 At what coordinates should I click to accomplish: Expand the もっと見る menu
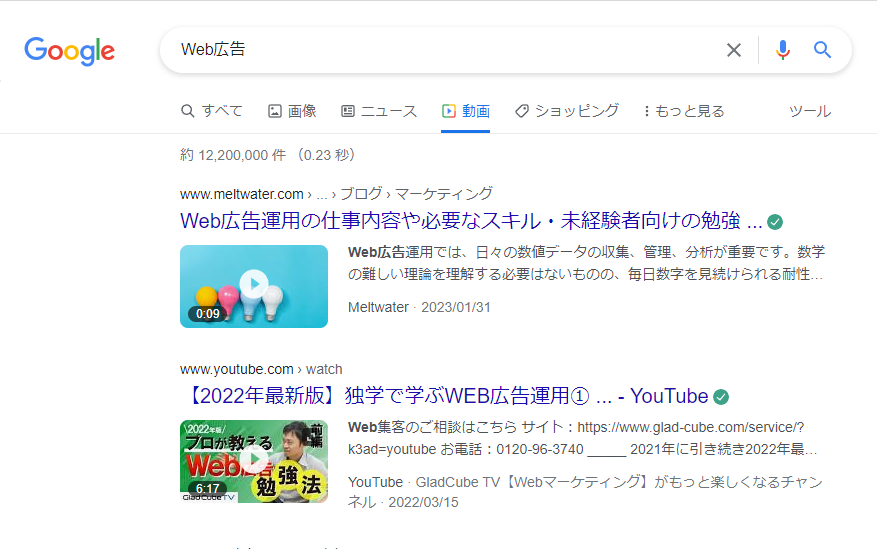(683, 111)
